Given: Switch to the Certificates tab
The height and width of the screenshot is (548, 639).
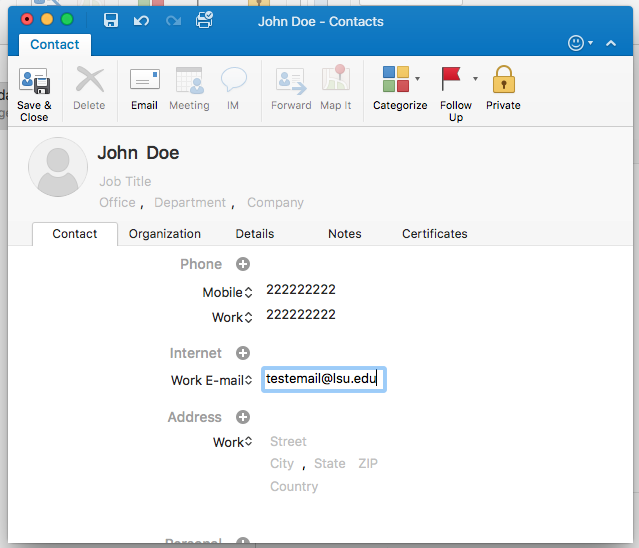Looking at the screenshot, I should [x=435, y=234].
